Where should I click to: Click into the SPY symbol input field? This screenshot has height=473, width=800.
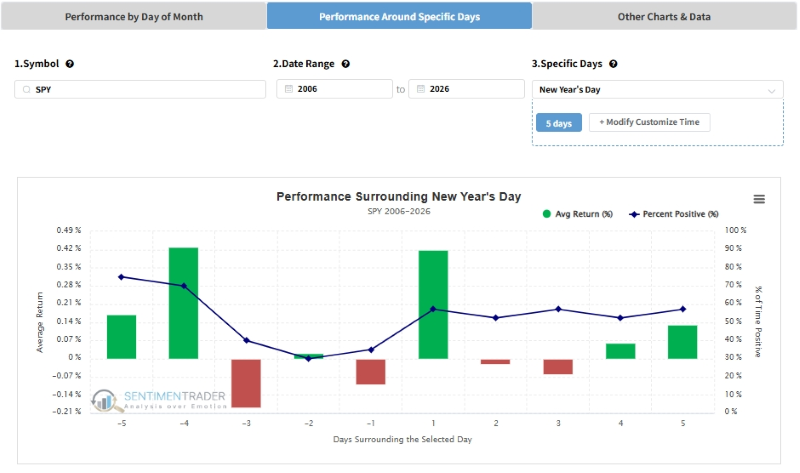point(140,89)
